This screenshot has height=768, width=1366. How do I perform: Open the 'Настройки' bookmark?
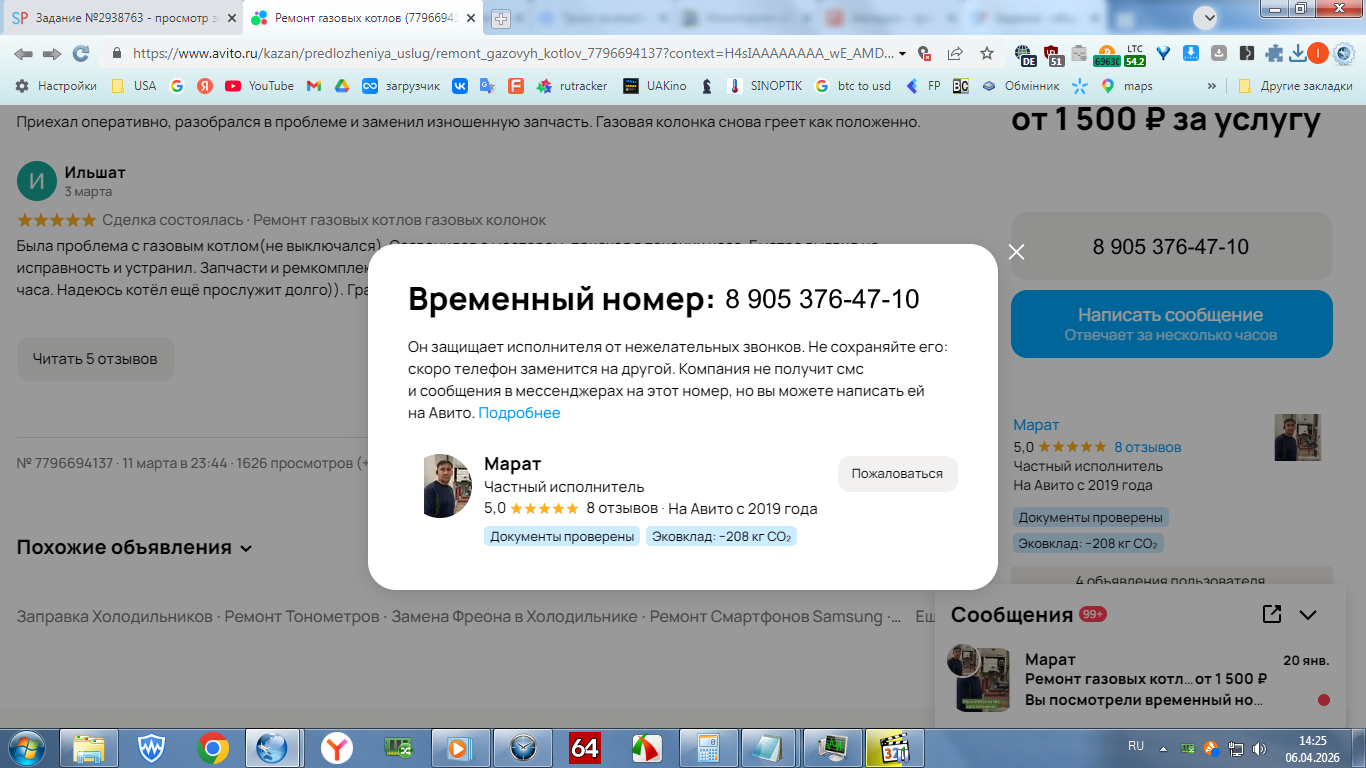coord(56,86)
